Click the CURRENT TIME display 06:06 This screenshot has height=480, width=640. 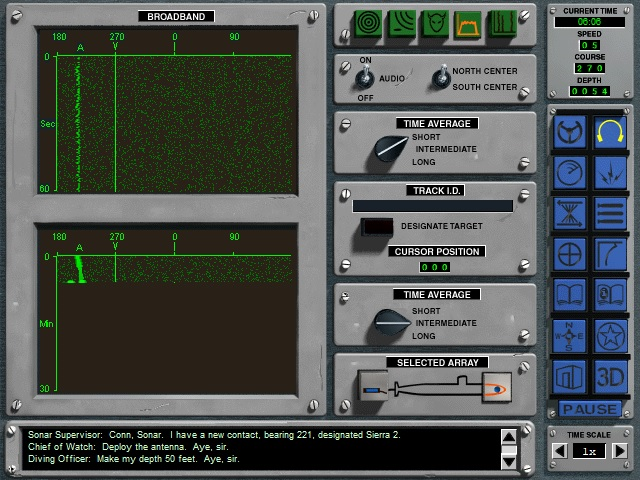tap(589, 22)
